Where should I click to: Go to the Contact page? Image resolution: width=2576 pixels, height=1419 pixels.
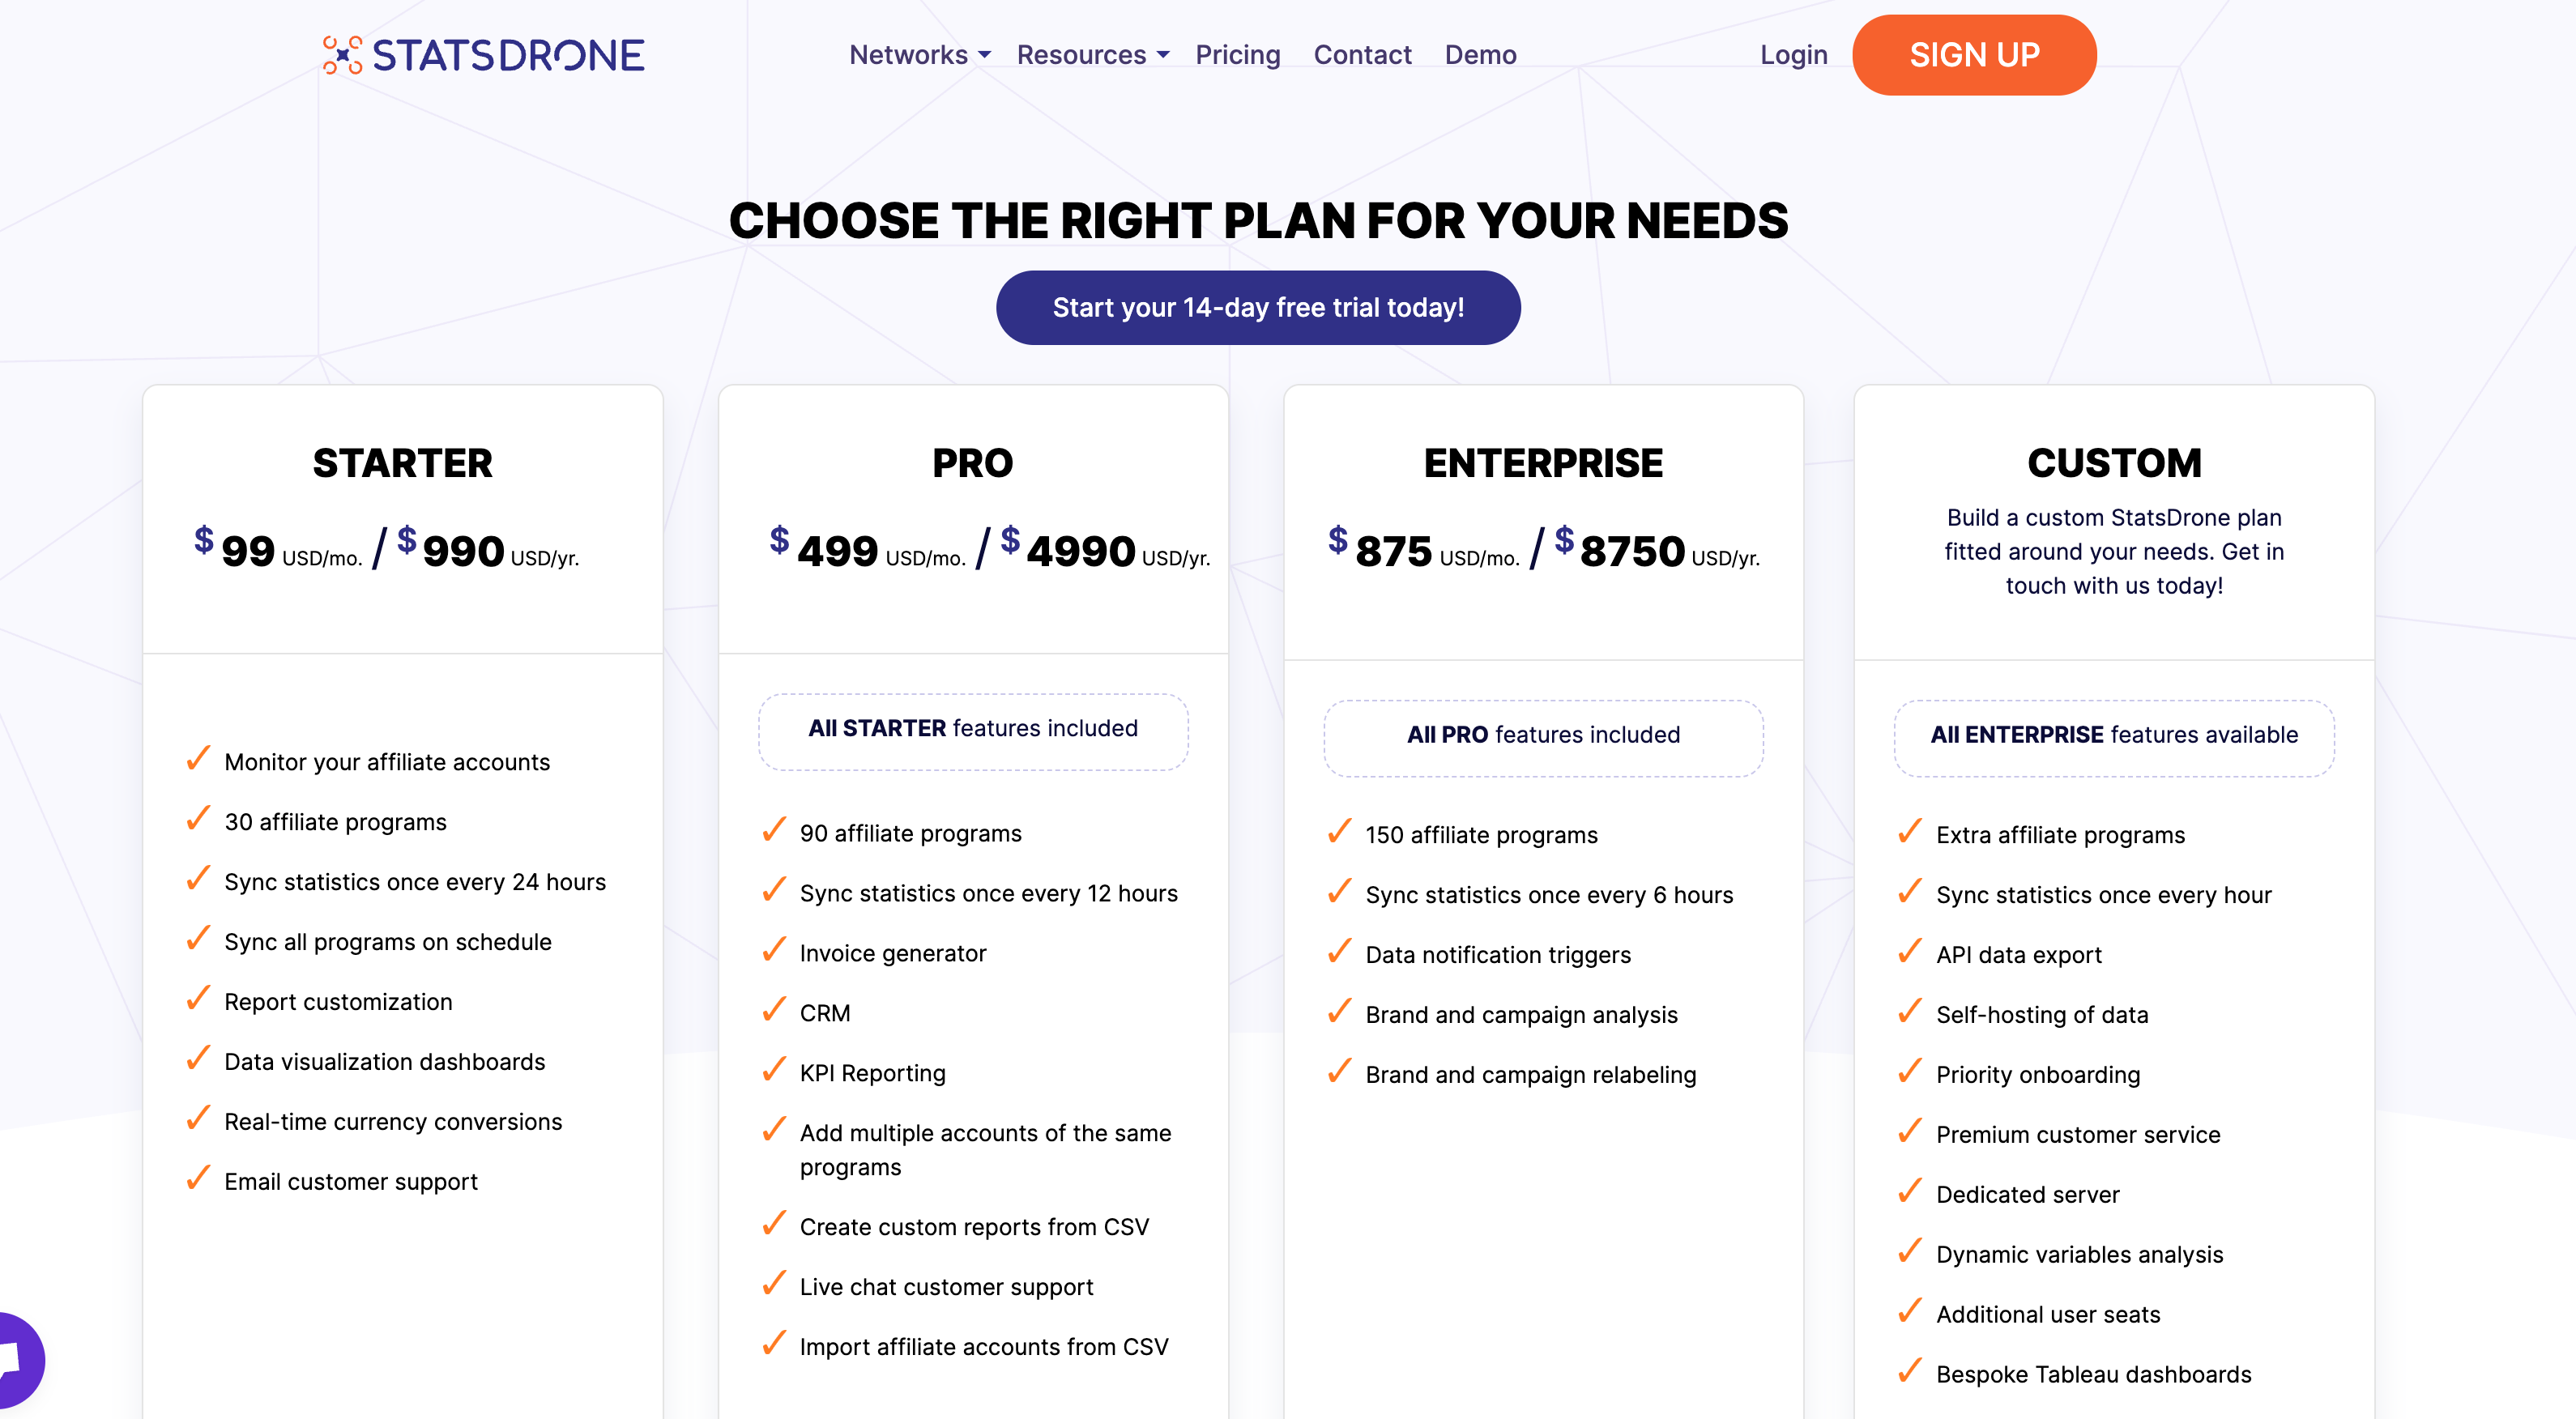coord(1362,55)
